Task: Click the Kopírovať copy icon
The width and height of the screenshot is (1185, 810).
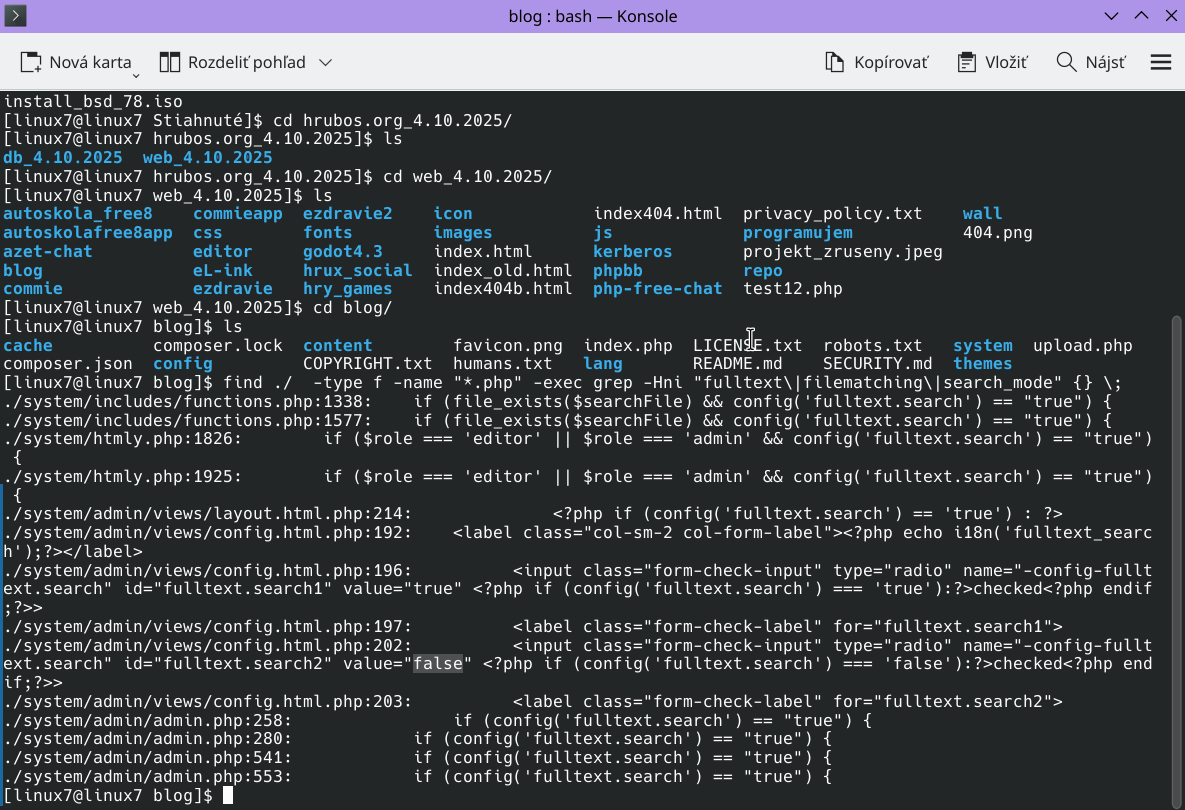Action: pos(835,62)
